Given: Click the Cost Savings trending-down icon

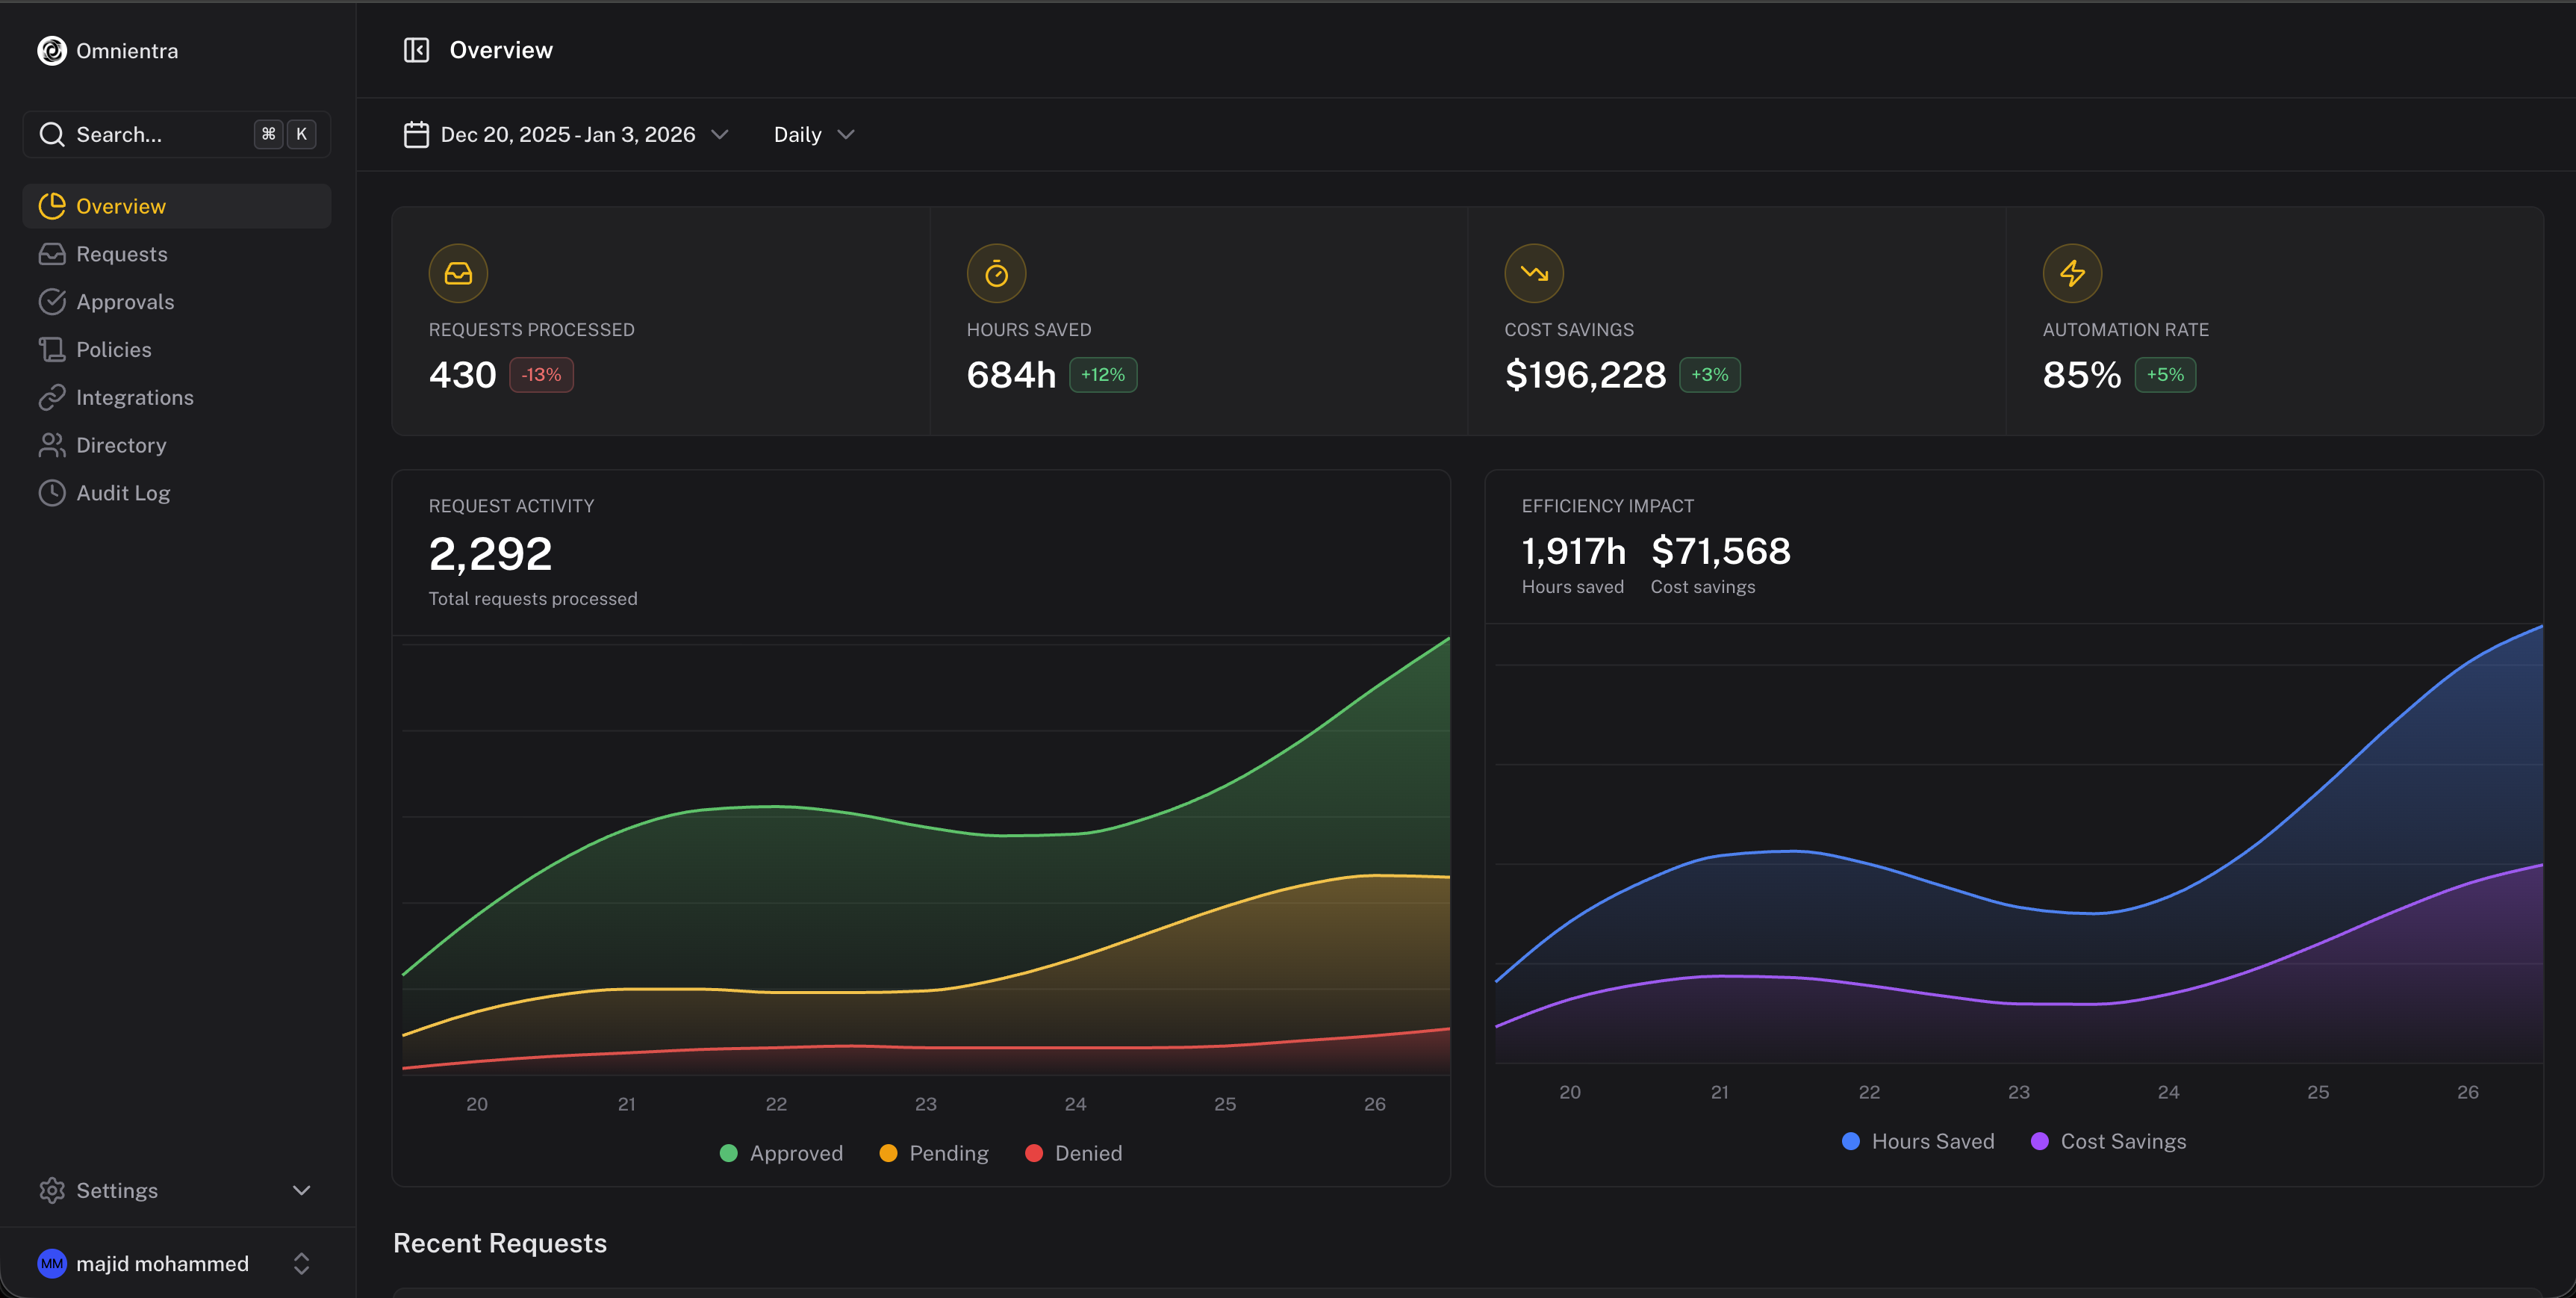Looking at the screenshot, I should (x=1534, y=273).
